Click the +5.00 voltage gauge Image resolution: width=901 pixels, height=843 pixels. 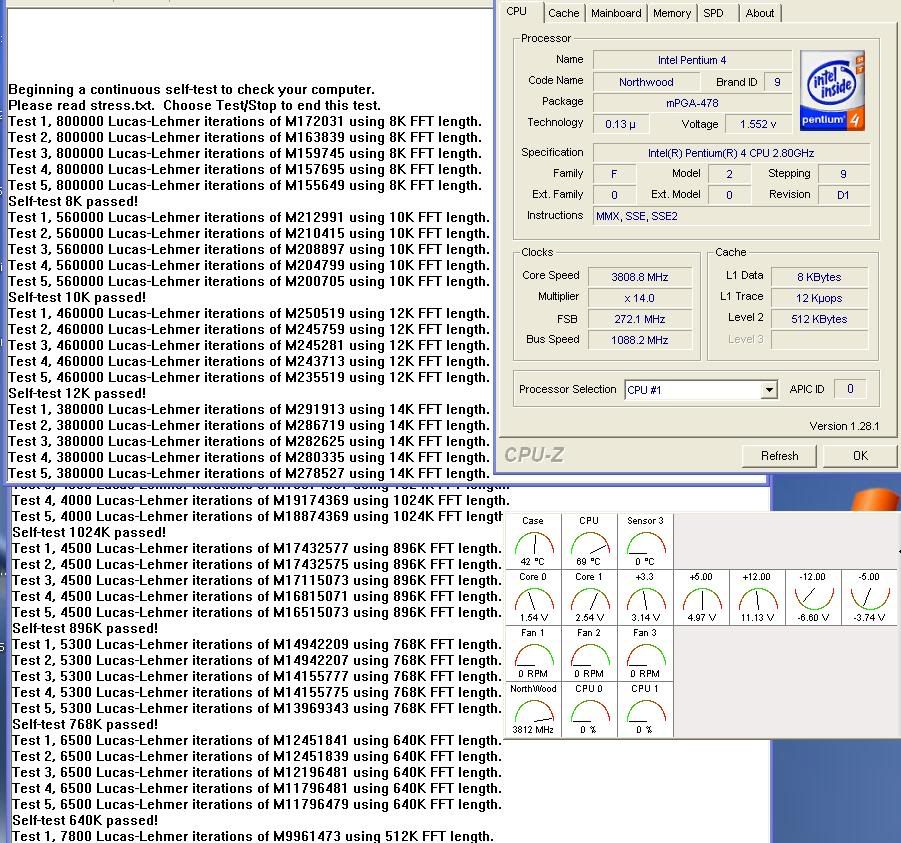701,597
